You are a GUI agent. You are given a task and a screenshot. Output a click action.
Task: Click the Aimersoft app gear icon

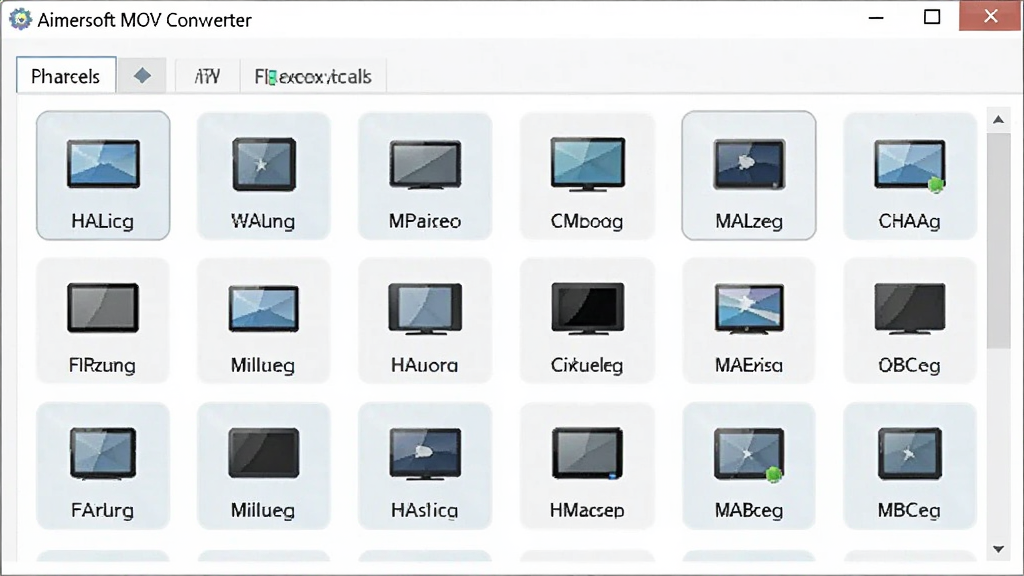(x=20, y=19)
